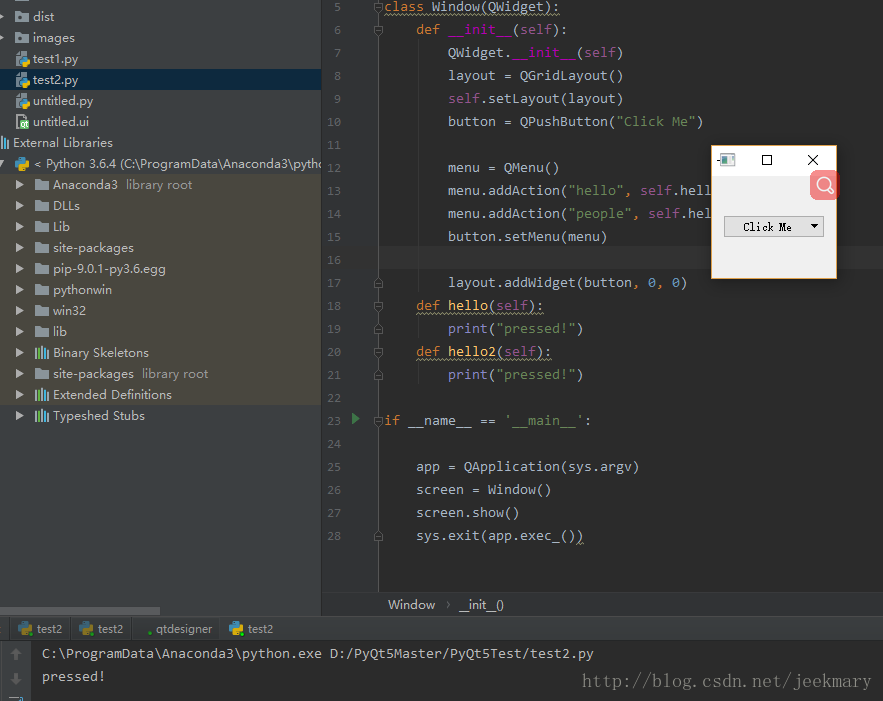The height and width of the screenshot is (701, 883).
Task: Open the dist folder icon
Action: (x=22, y=17)
